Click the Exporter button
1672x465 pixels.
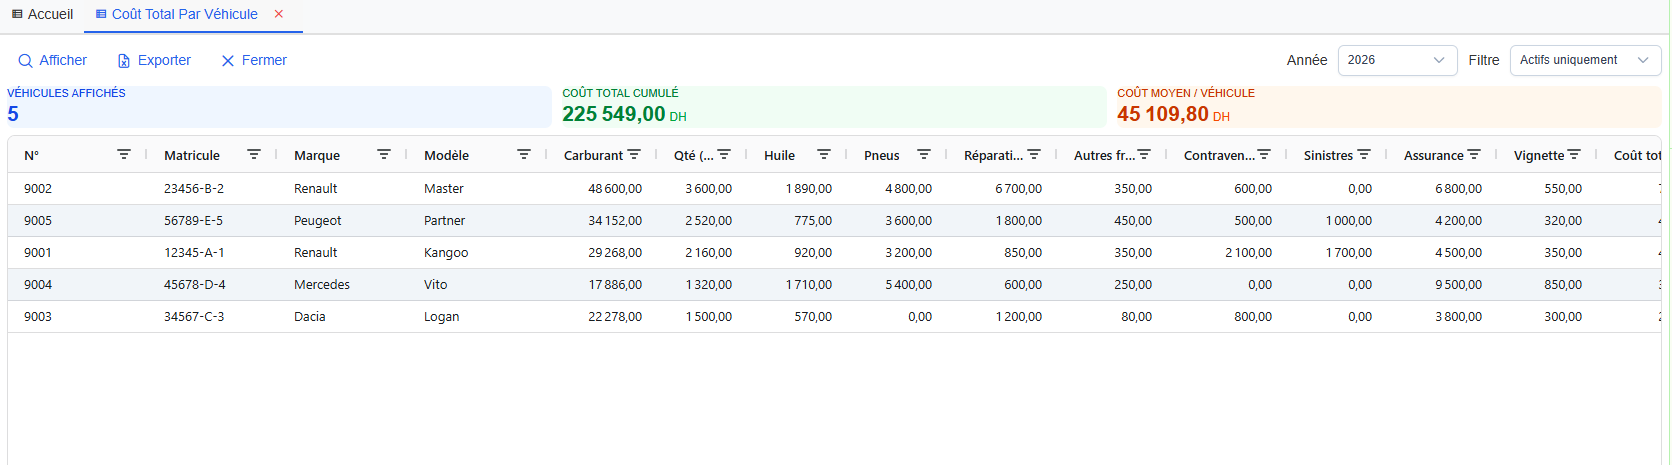tap(154, 60)
